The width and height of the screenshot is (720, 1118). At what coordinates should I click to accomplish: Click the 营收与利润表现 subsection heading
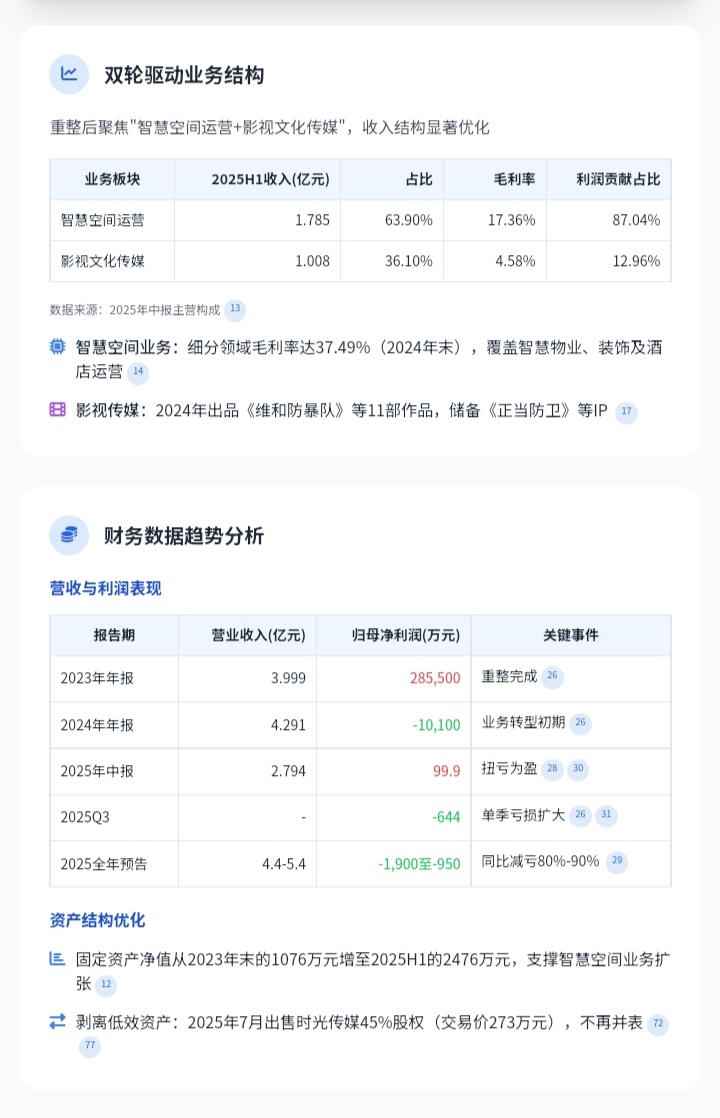(x=106, y=588)
